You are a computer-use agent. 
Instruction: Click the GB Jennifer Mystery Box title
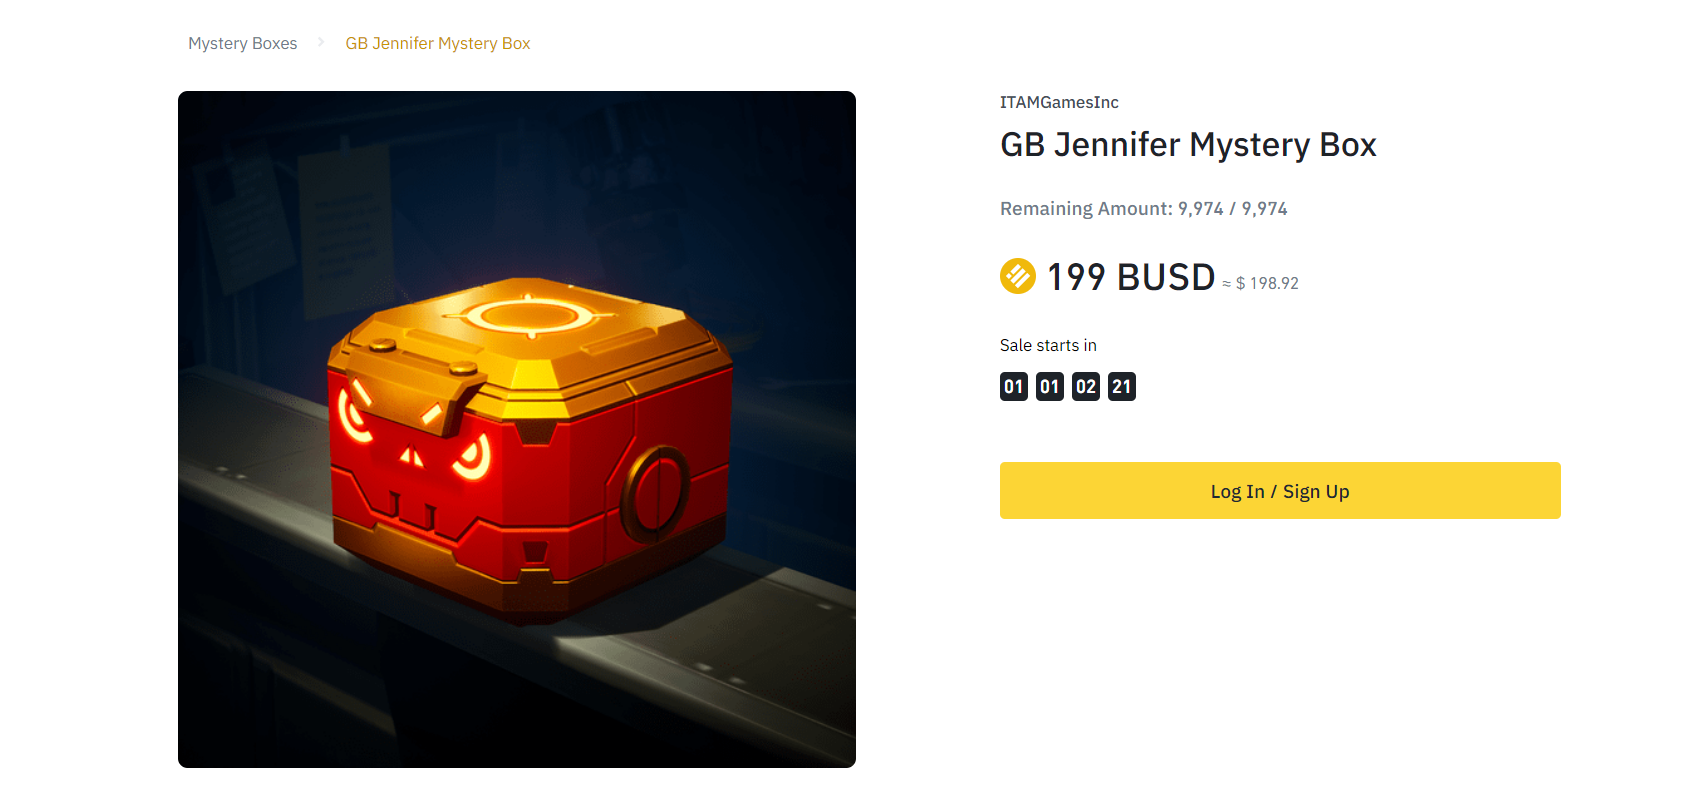[x=1188, y=145]
